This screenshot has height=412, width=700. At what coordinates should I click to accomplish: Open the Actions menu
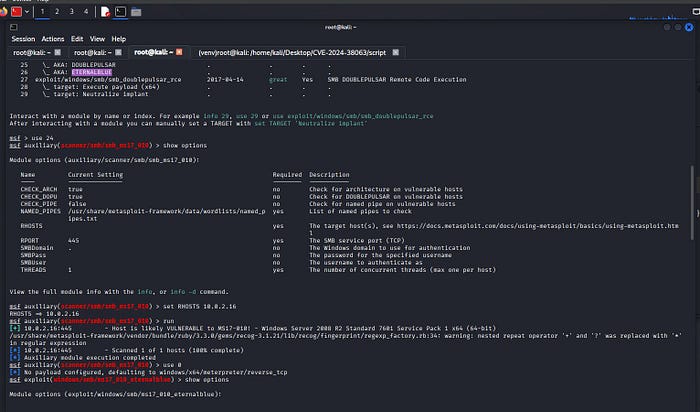point(53,39)
